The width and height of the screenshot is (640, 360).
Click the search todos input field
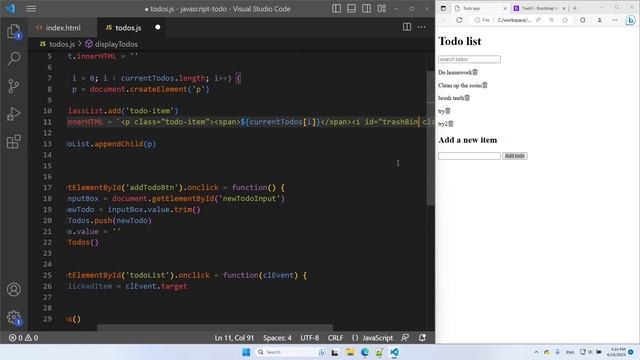[469, 59]
